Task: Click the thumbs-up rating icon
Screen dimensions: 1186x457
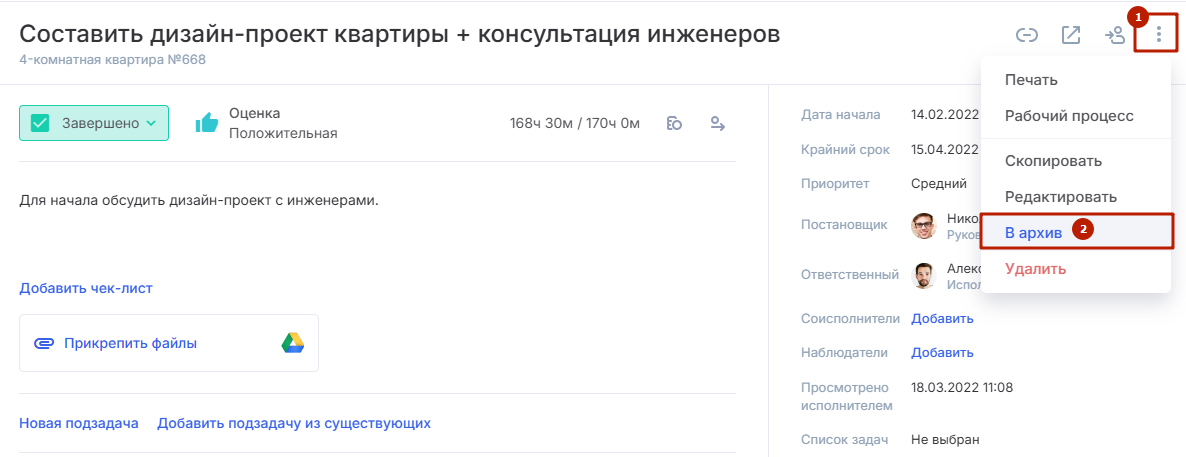Action: (206, 123)
